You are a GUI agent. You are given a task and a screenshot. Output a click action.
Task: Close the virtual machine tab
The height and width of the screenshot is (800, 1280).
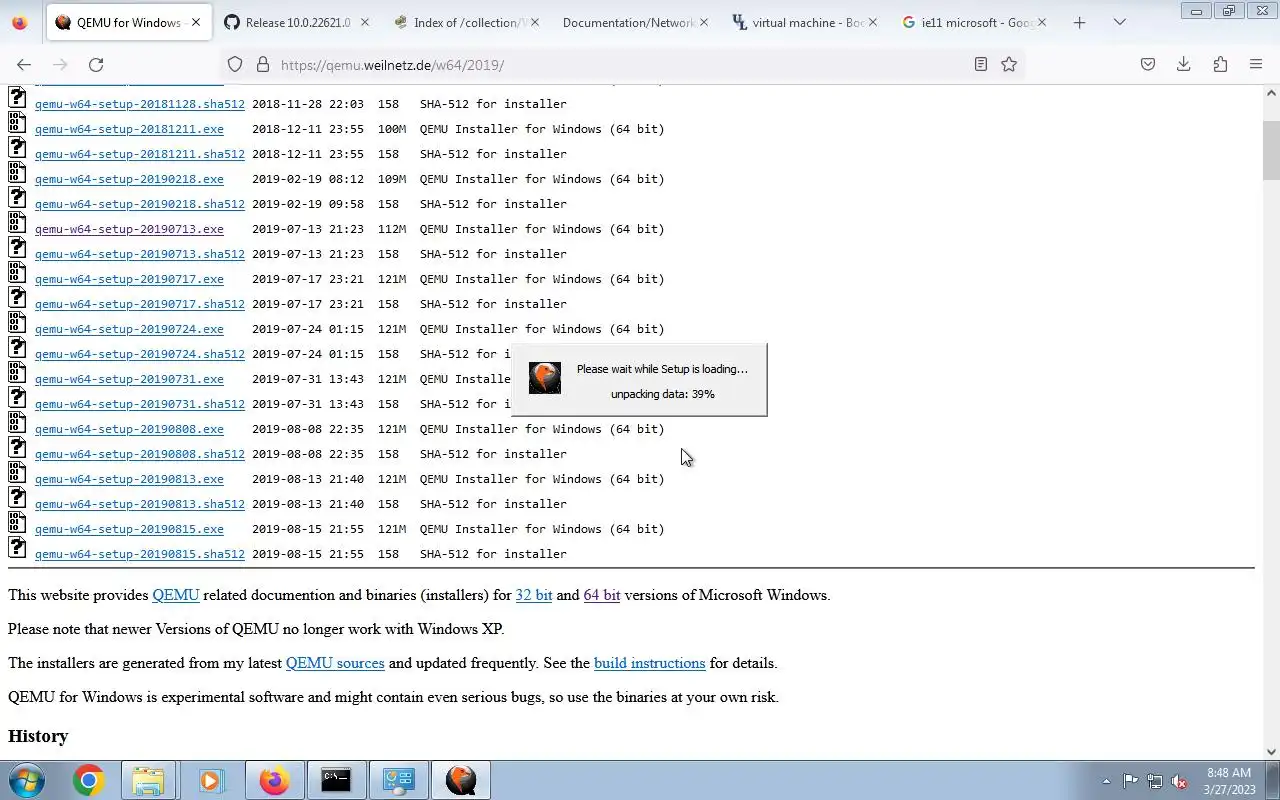(872, 22)
